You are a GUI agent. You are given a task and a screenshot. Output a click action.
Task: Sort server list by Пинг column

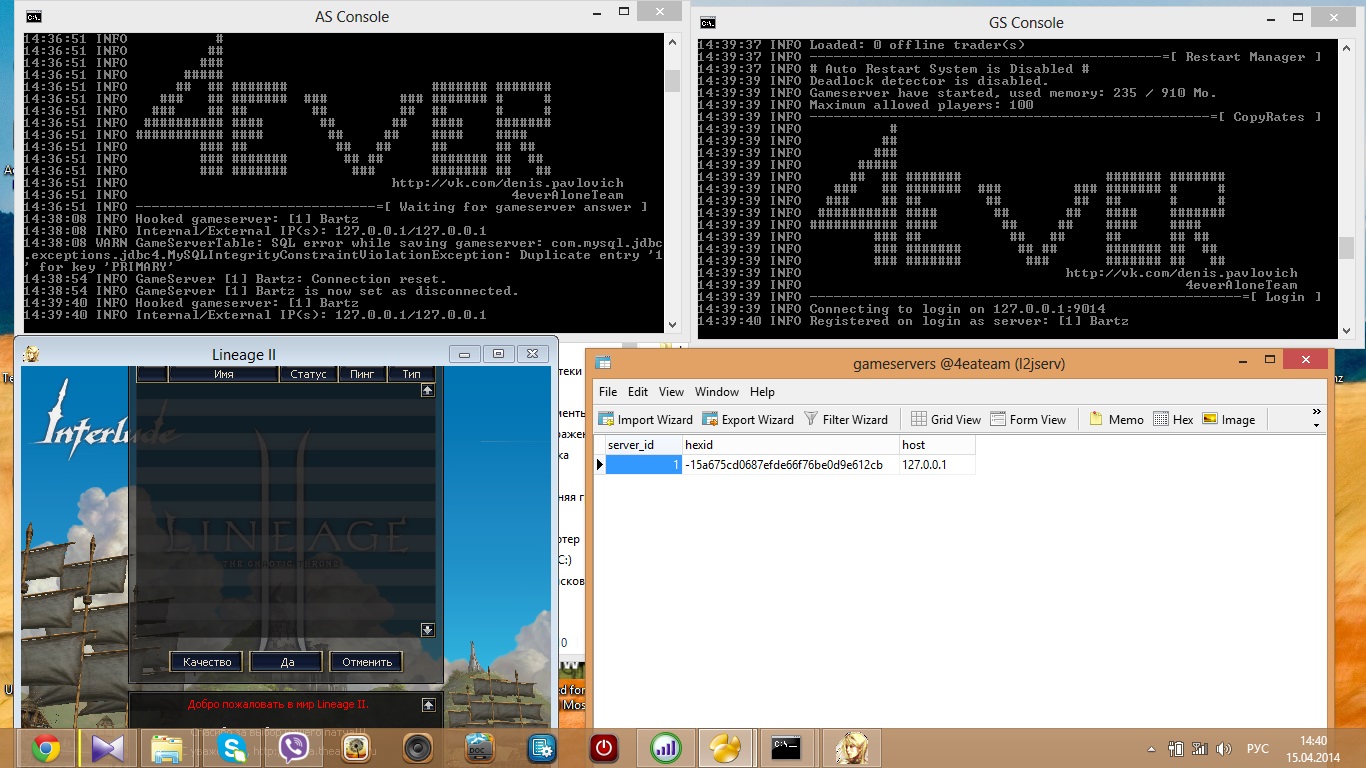(362, 374)
